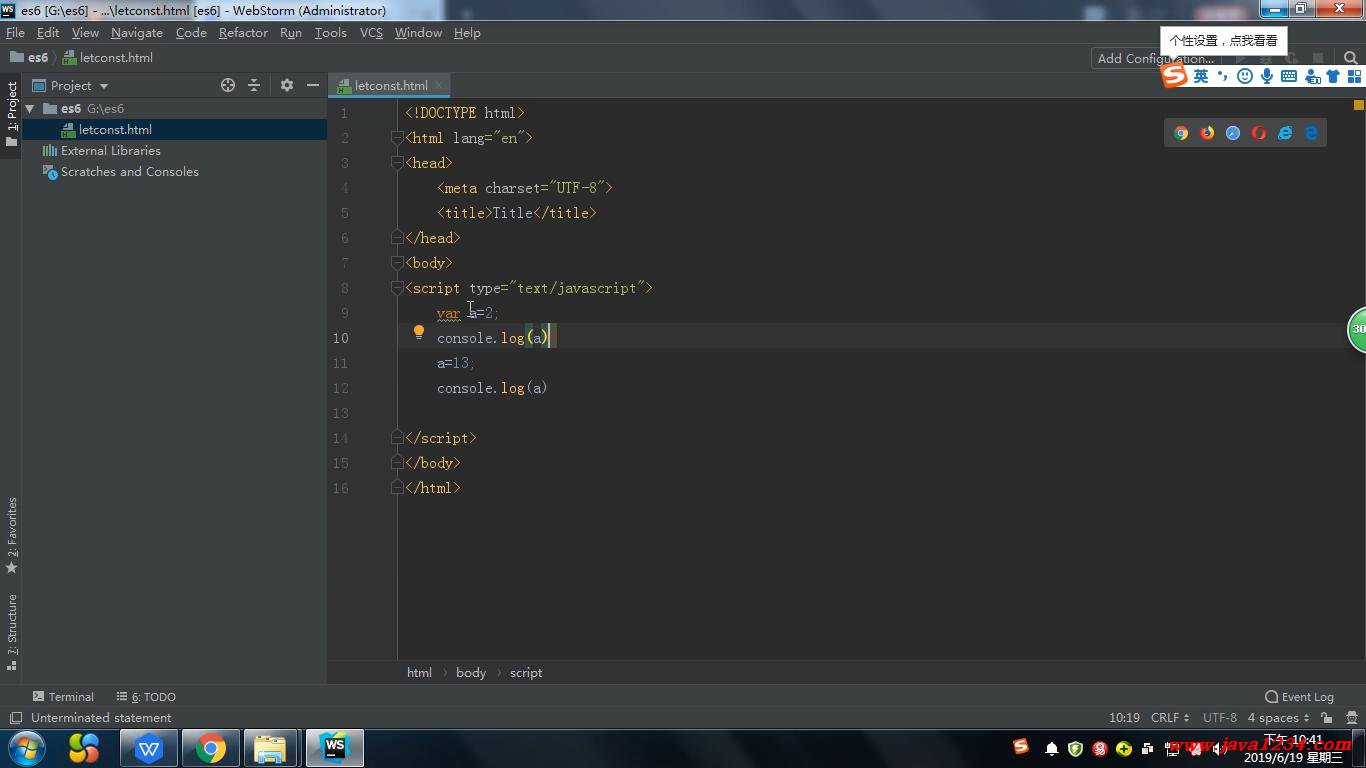Click Add Configuration button

click(1155, 58)
